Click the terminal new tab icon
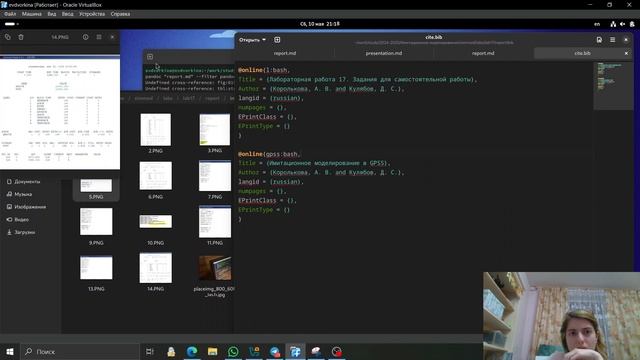Image resolution: width=640 pixels, height=360 pixels. pos(150,57)
